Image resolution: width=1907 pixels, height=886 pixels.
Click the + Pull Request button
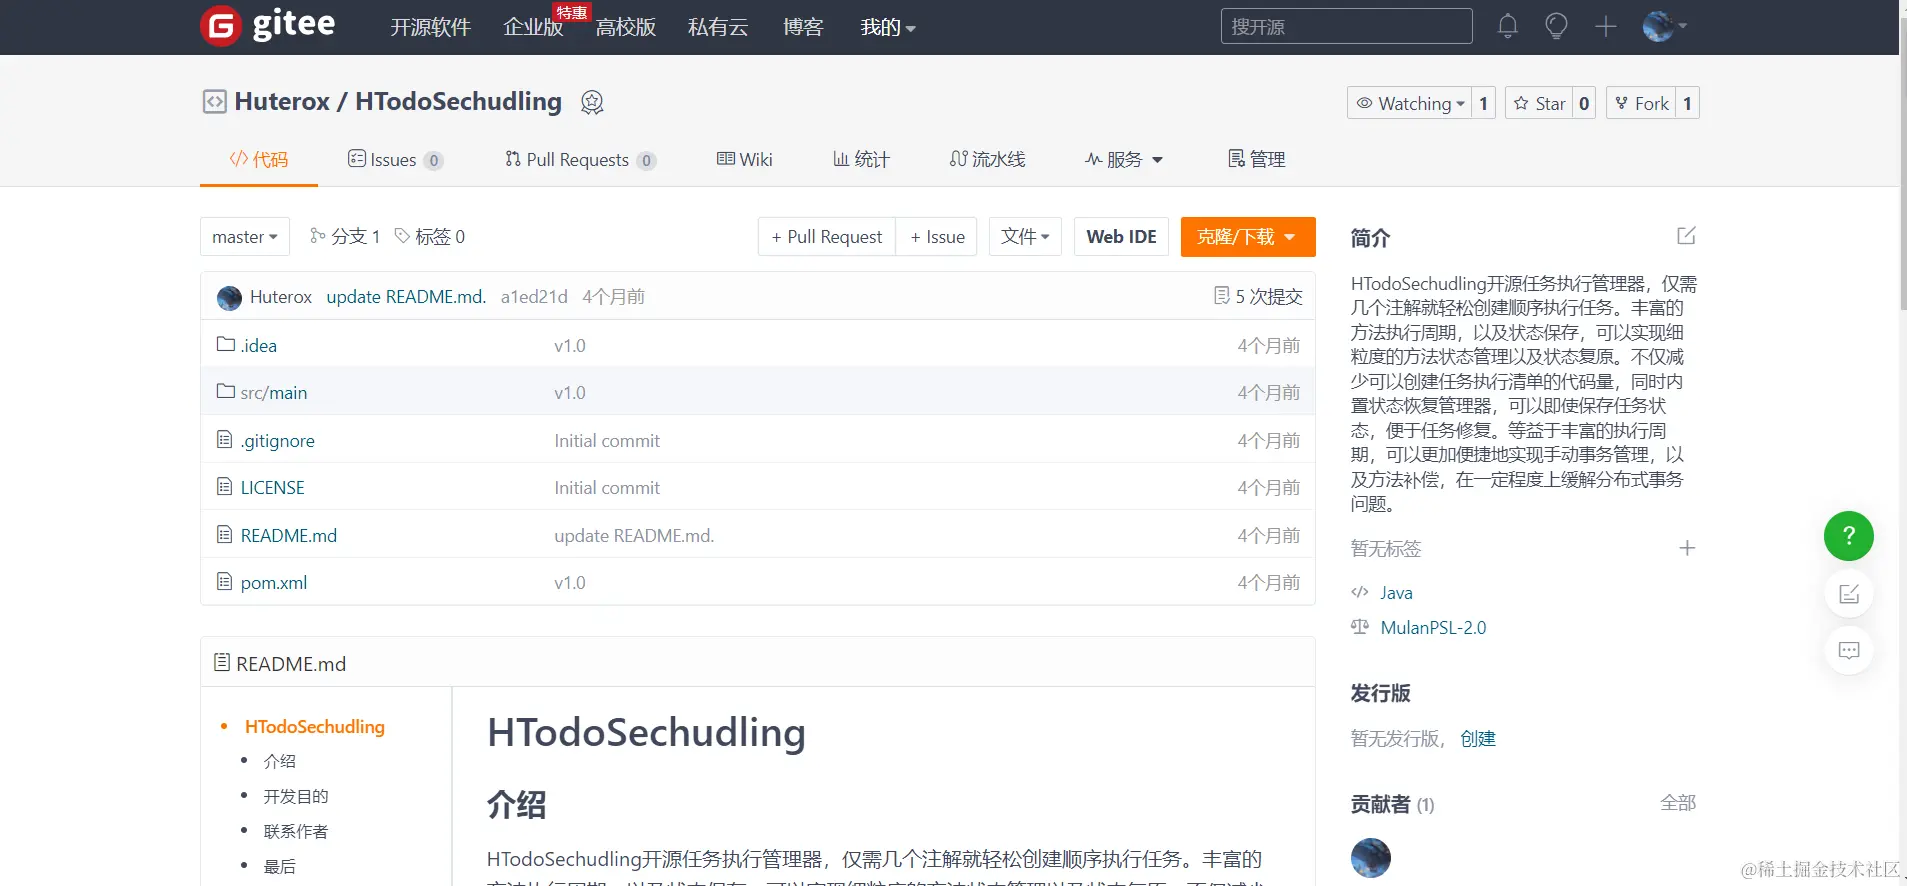(x=827, y=237)
